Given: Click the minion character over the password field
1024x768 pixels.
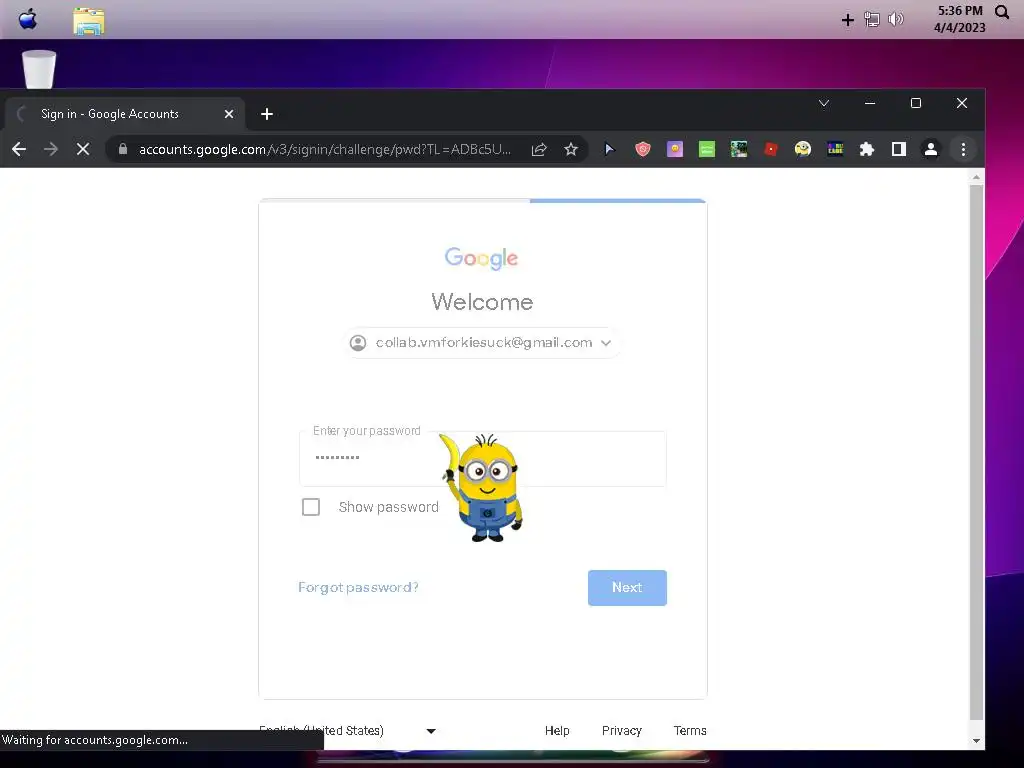Looking at the screenshot, I should [x=483, y=488].
